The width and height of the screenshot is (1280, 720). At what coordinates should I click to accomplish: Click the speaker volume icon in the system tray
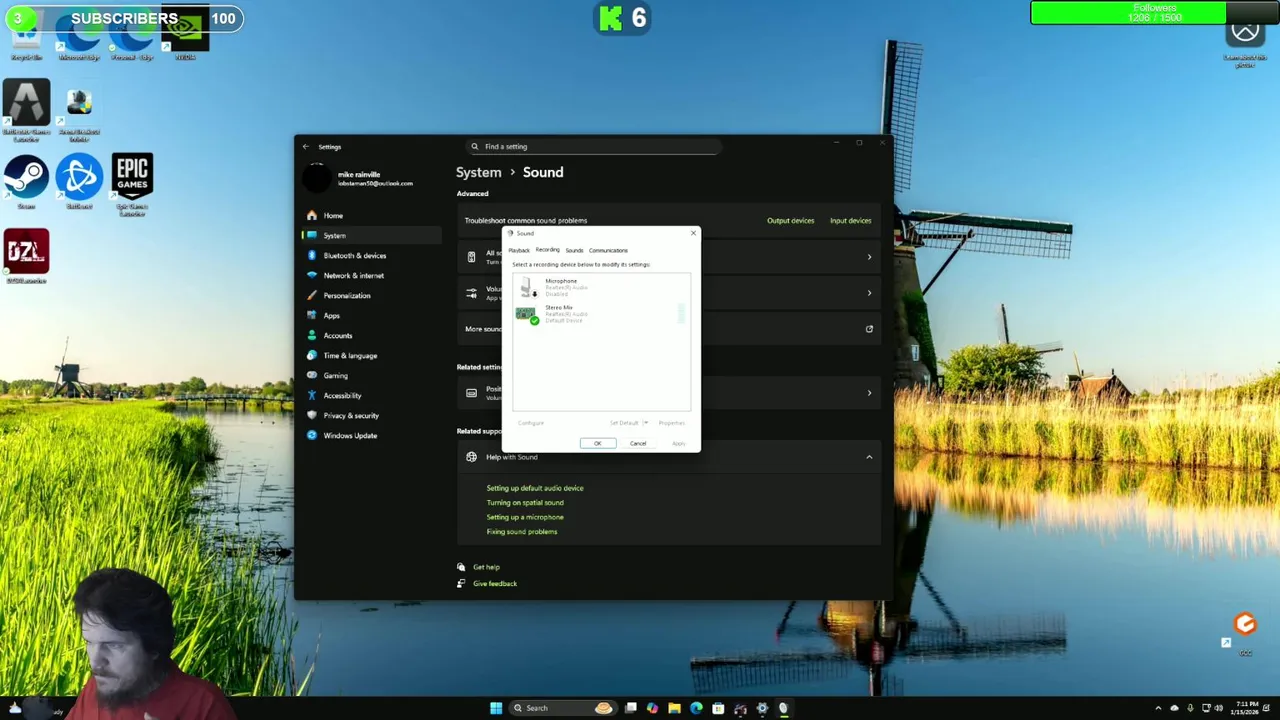coord(1218,708)
